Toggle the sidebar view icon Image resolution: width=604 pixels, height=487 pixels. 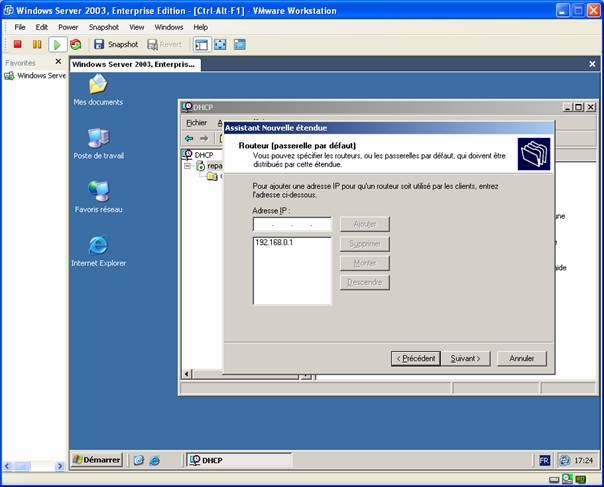[201, 44]
